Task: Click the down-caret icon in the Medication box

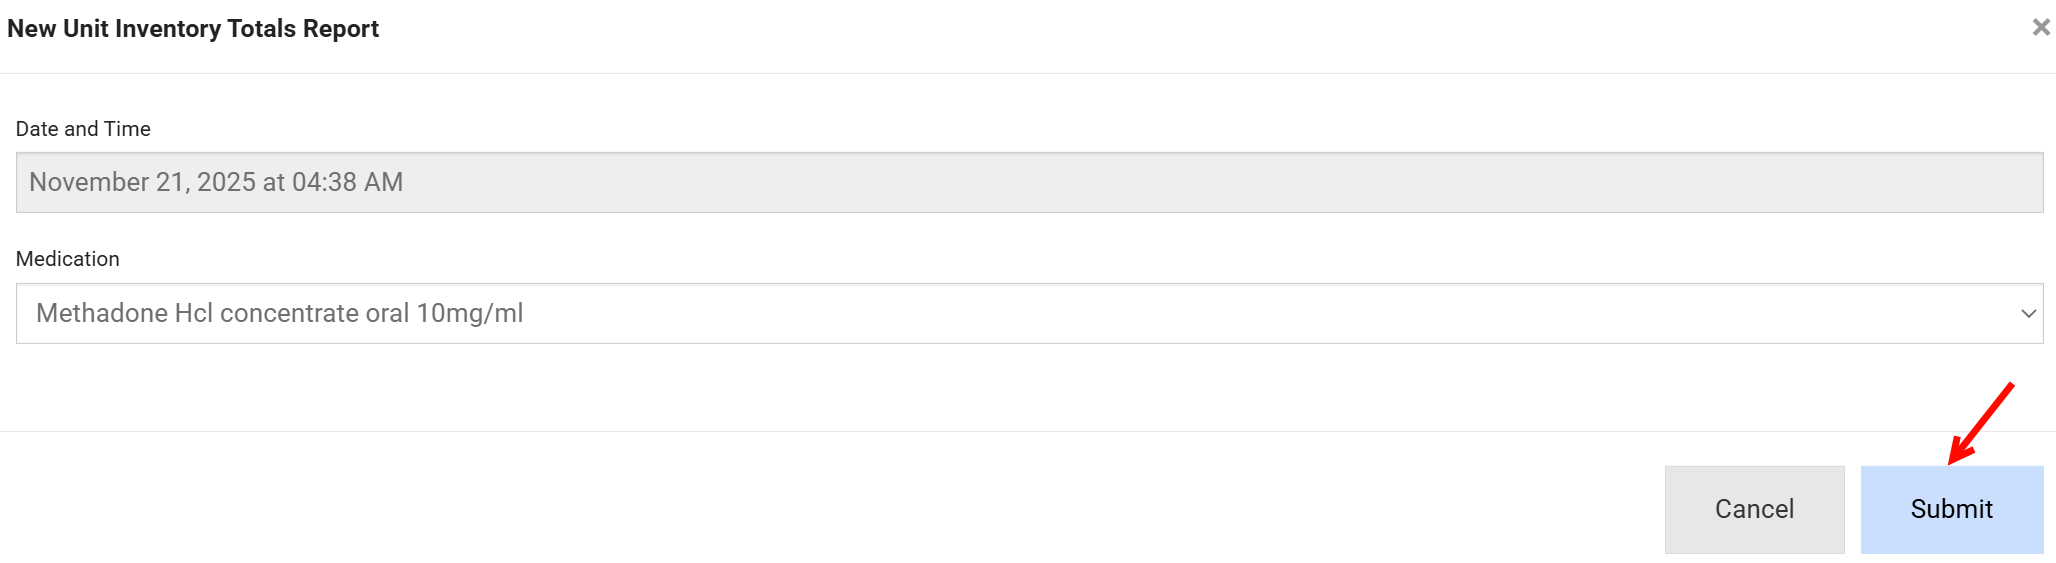Action: tap(2028, 314)
